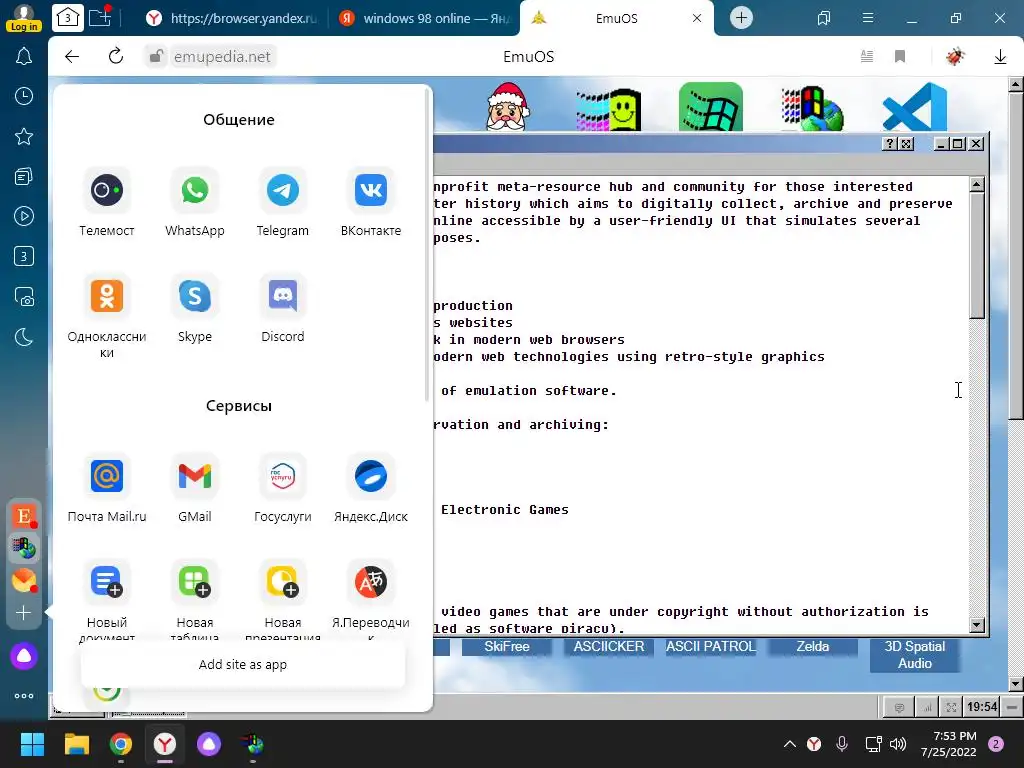Open the video play icon in sidebar

(x=24, y=216)
